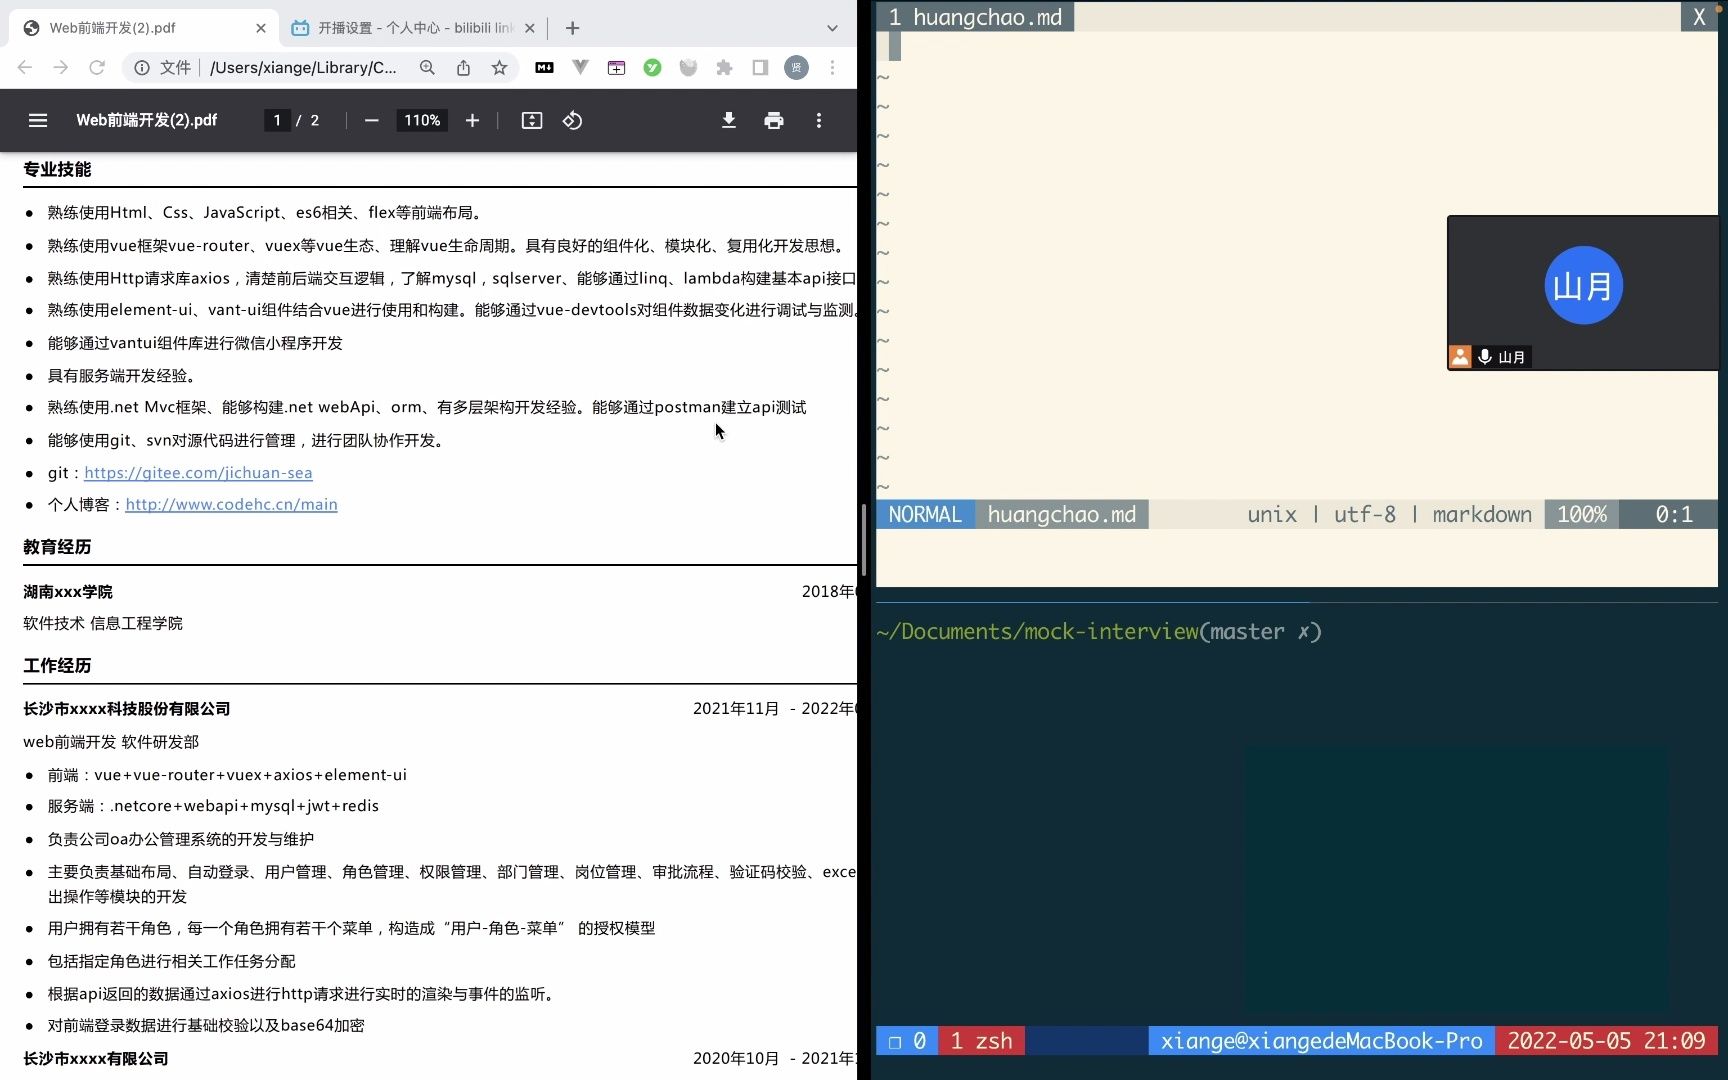The image size is (1728, 1080).
Task: Click the 具有服务端开发经验 bullet
Action: [x=124, y=375]
